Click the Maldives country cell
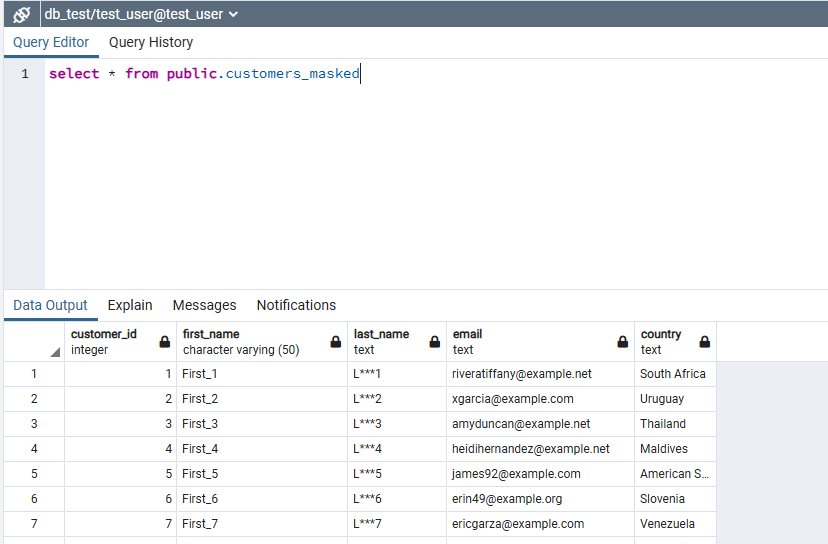Image resolution: width=828 pixels, height=544 pixels. point(675,449)
